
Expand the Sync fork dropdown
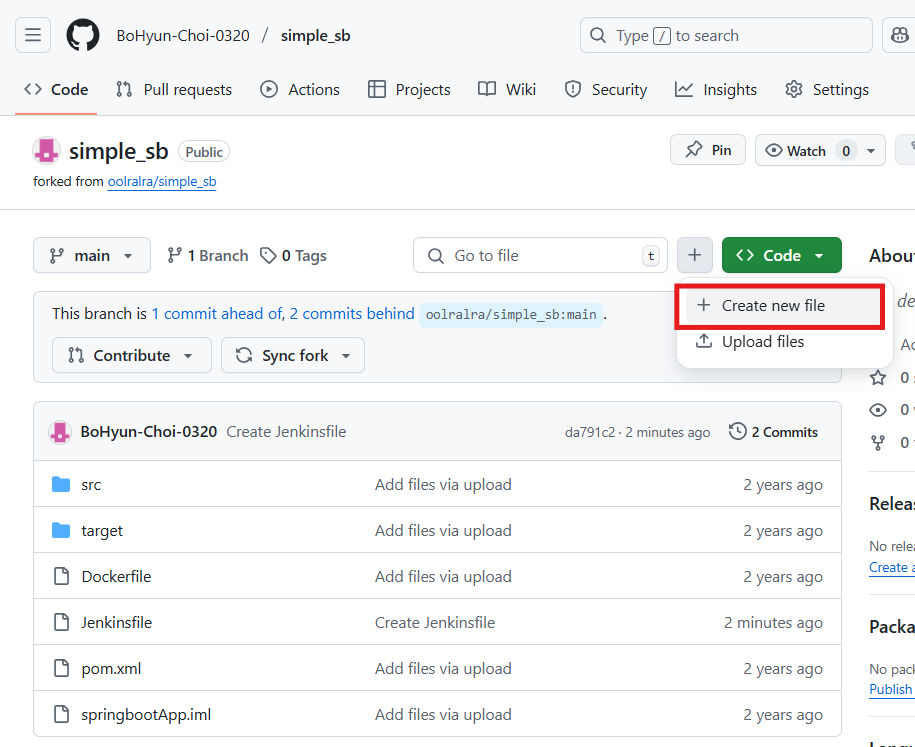pyautogui.click(x=292, y=355)
